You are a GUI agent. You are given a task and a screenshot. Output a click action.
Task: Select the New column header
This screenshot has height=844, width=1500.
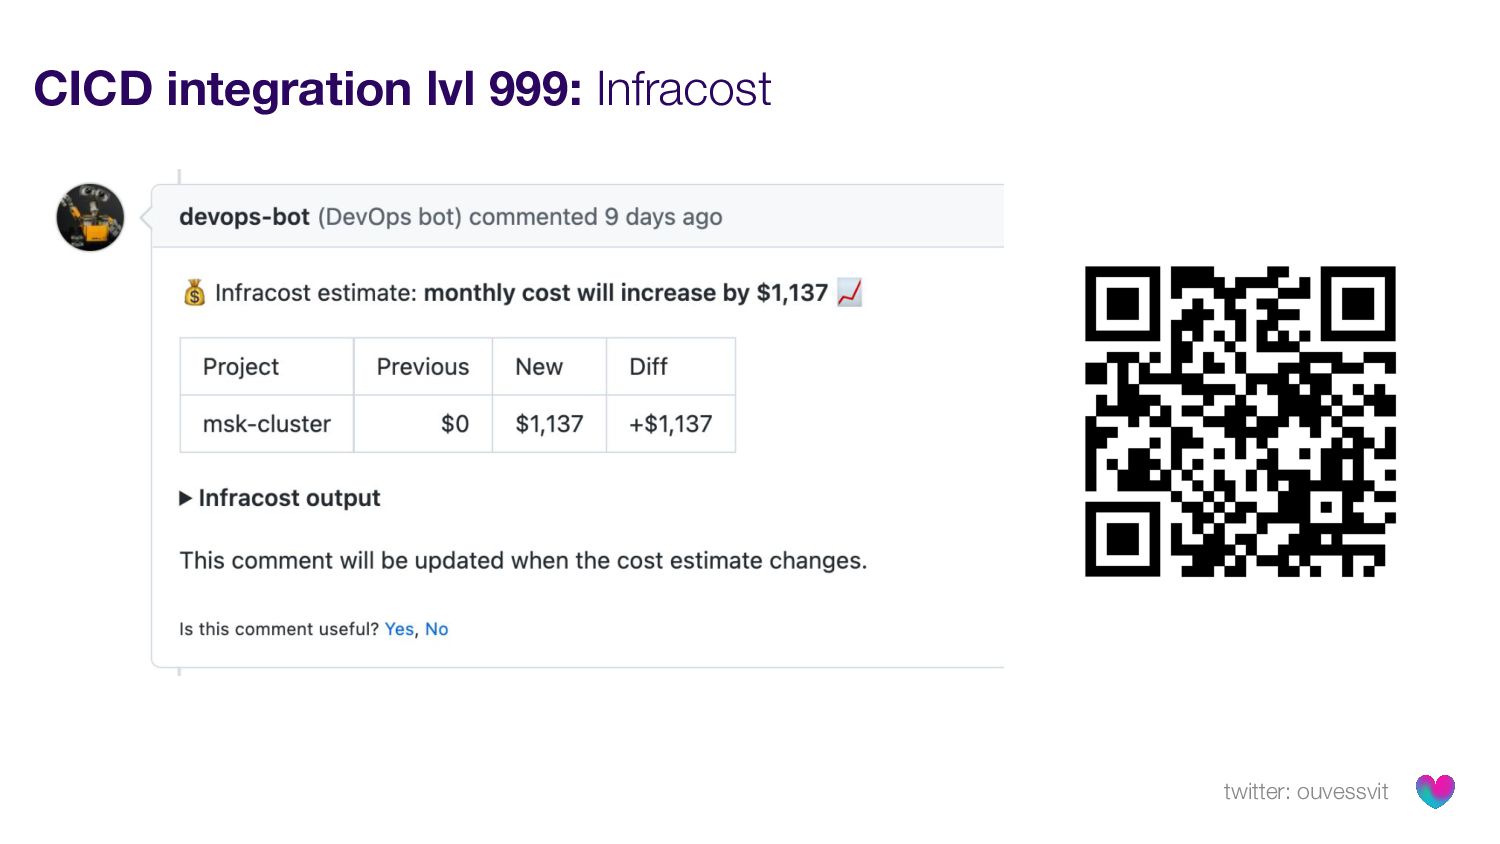[x=539, y=367]
